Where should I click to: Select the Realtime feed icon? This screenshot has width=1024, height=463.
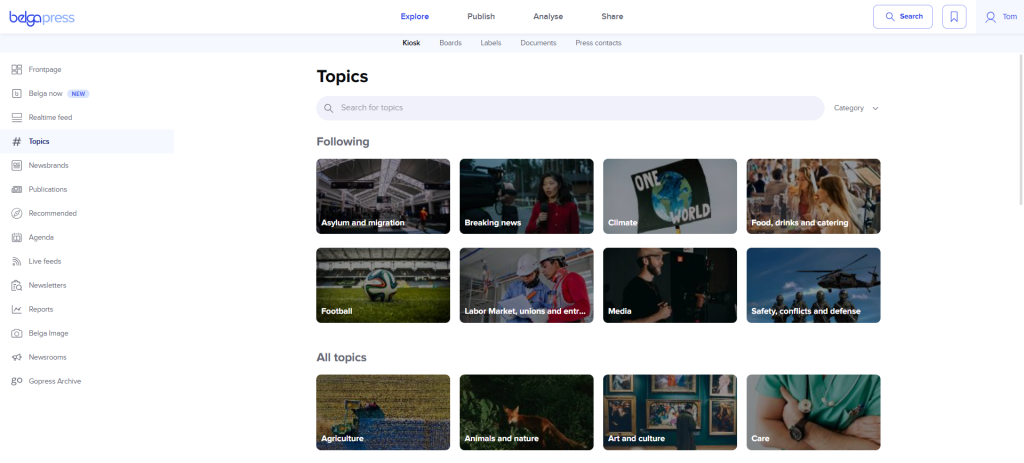16,117
